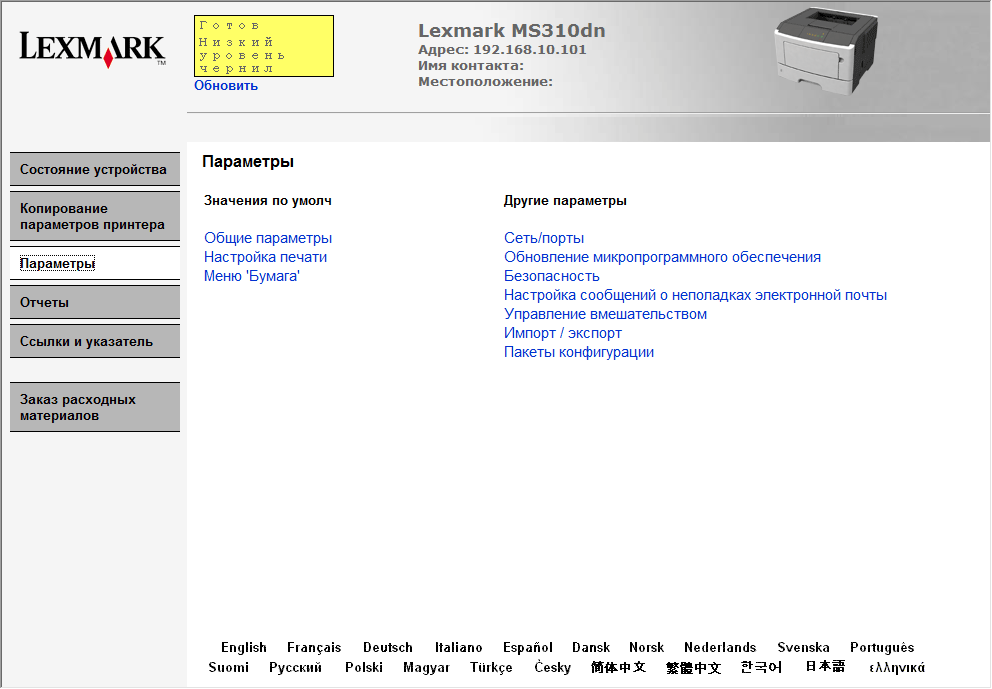Switch language to Suomi
This screenshot has width=992, height=689.
point(228,667)
